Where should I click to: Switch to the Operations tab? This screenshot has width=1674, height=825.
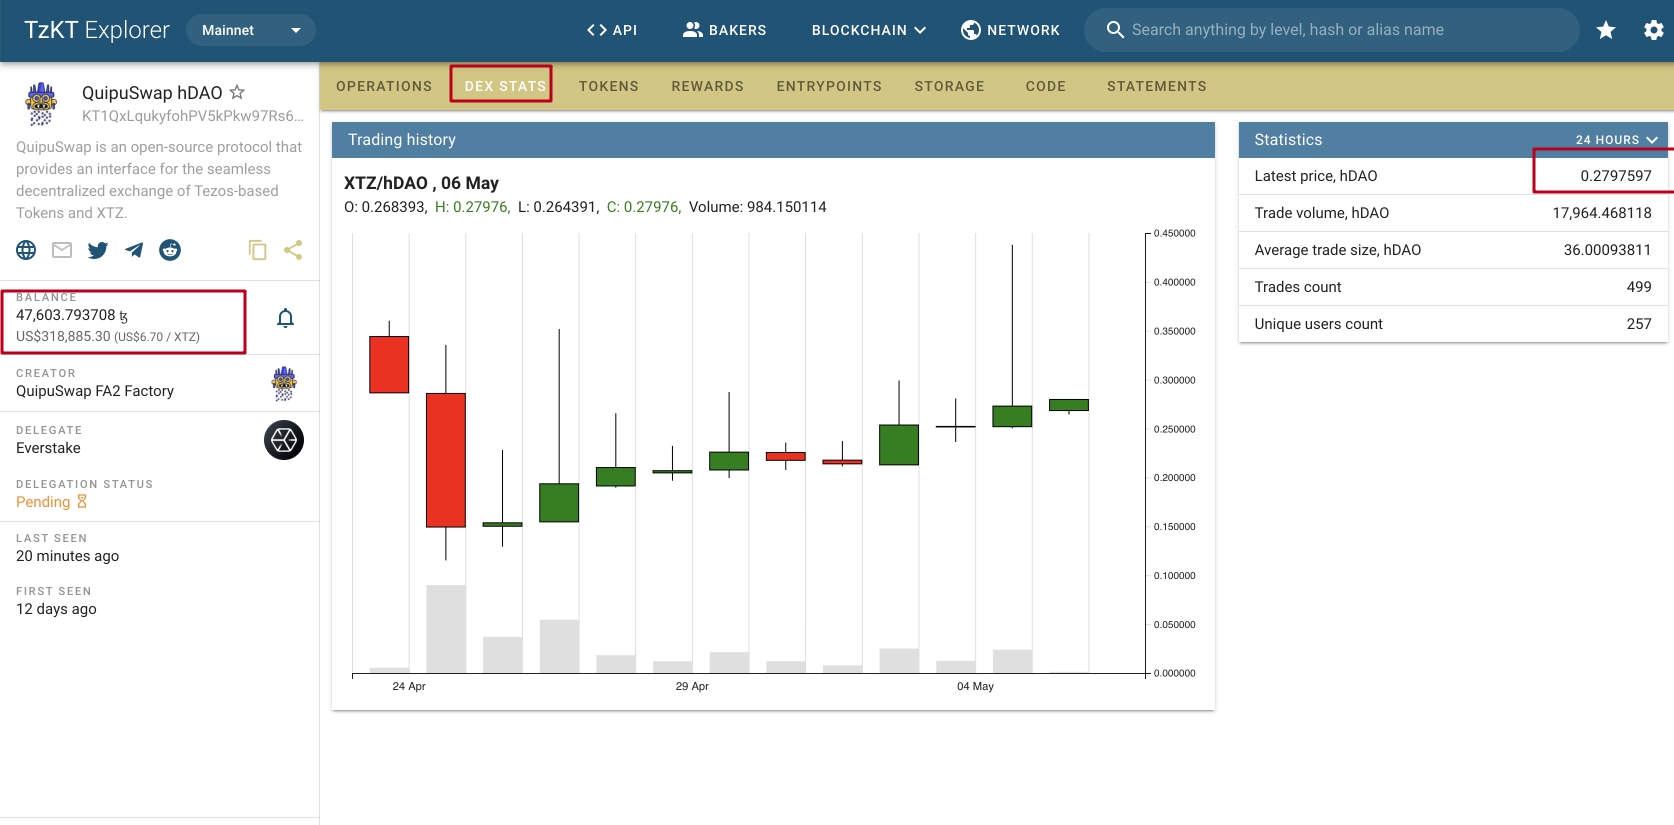click(x=384, y=86)
